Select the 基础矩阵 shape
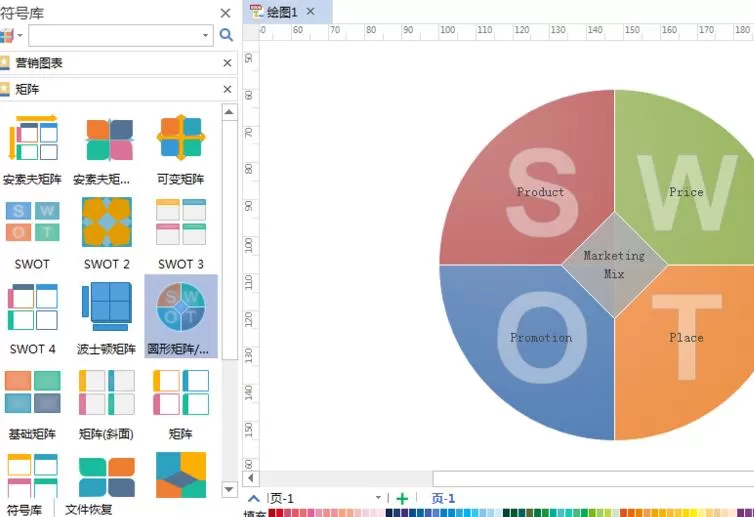 coord(32,392)
